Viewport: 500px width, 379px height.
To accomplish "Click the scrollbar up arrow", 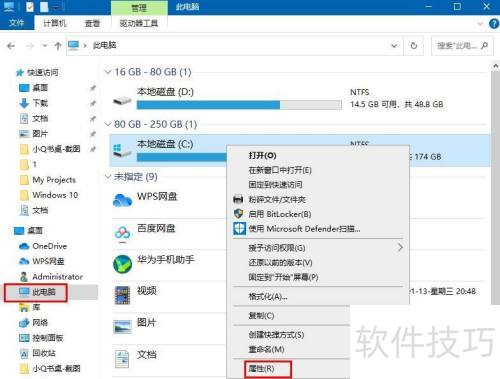I will [495, 66].
